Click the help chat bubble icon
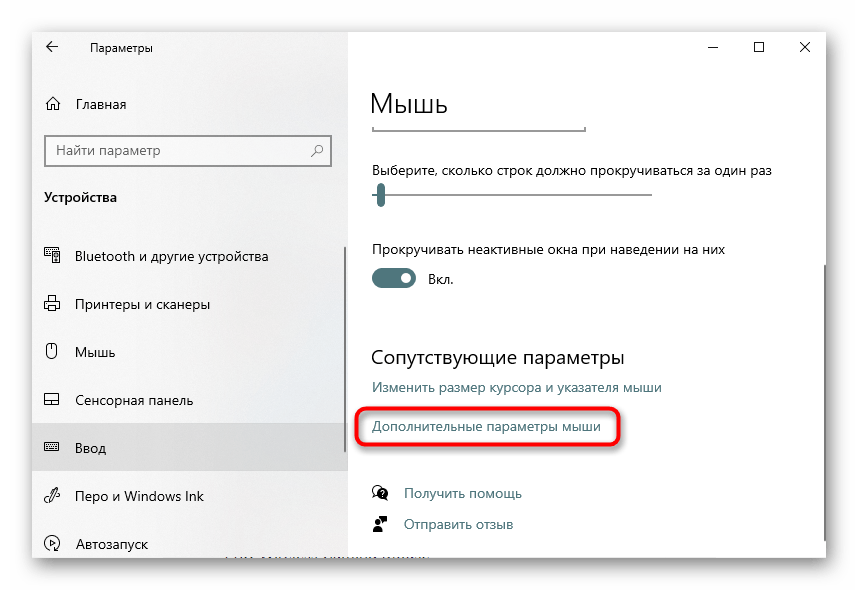The image size is (858, 590). pos(380,493)
